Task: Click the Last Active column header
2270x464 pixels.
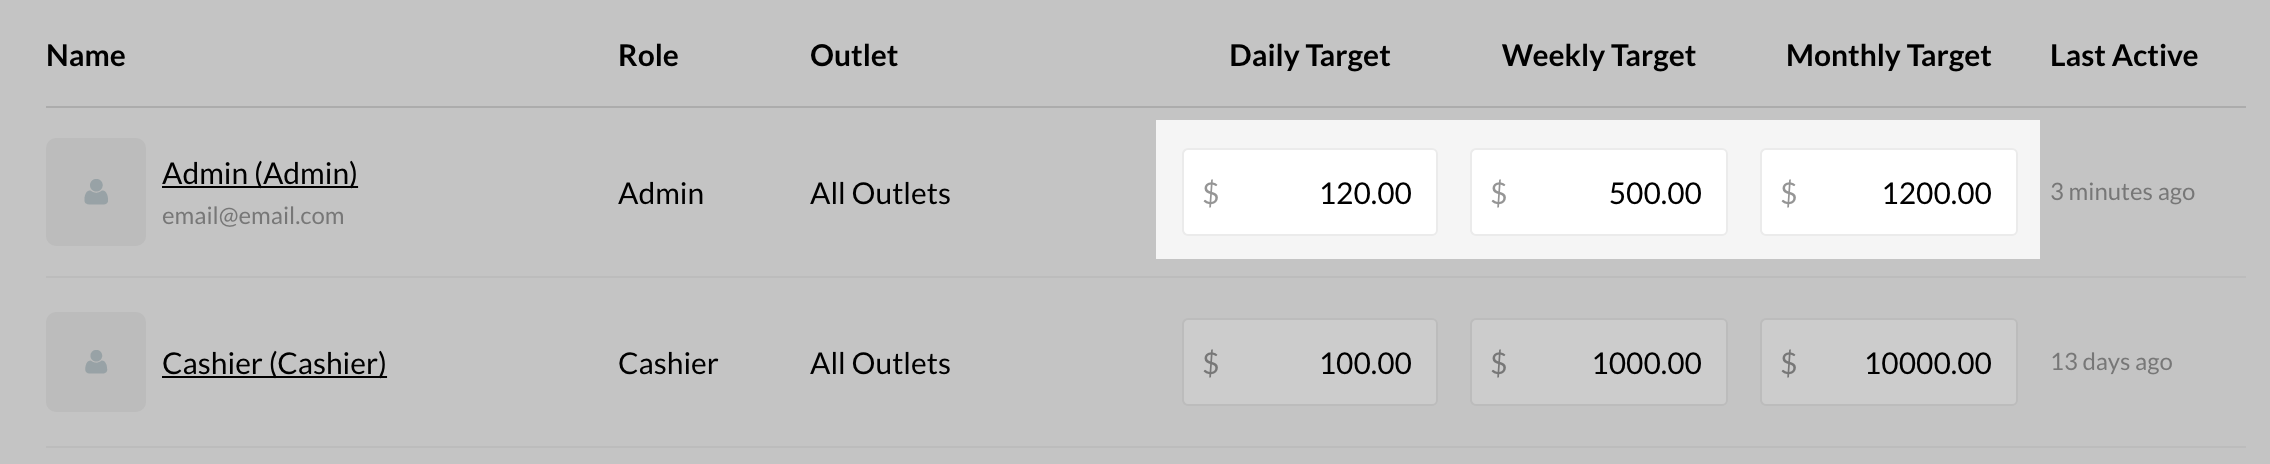Action: pos(2124,56)
